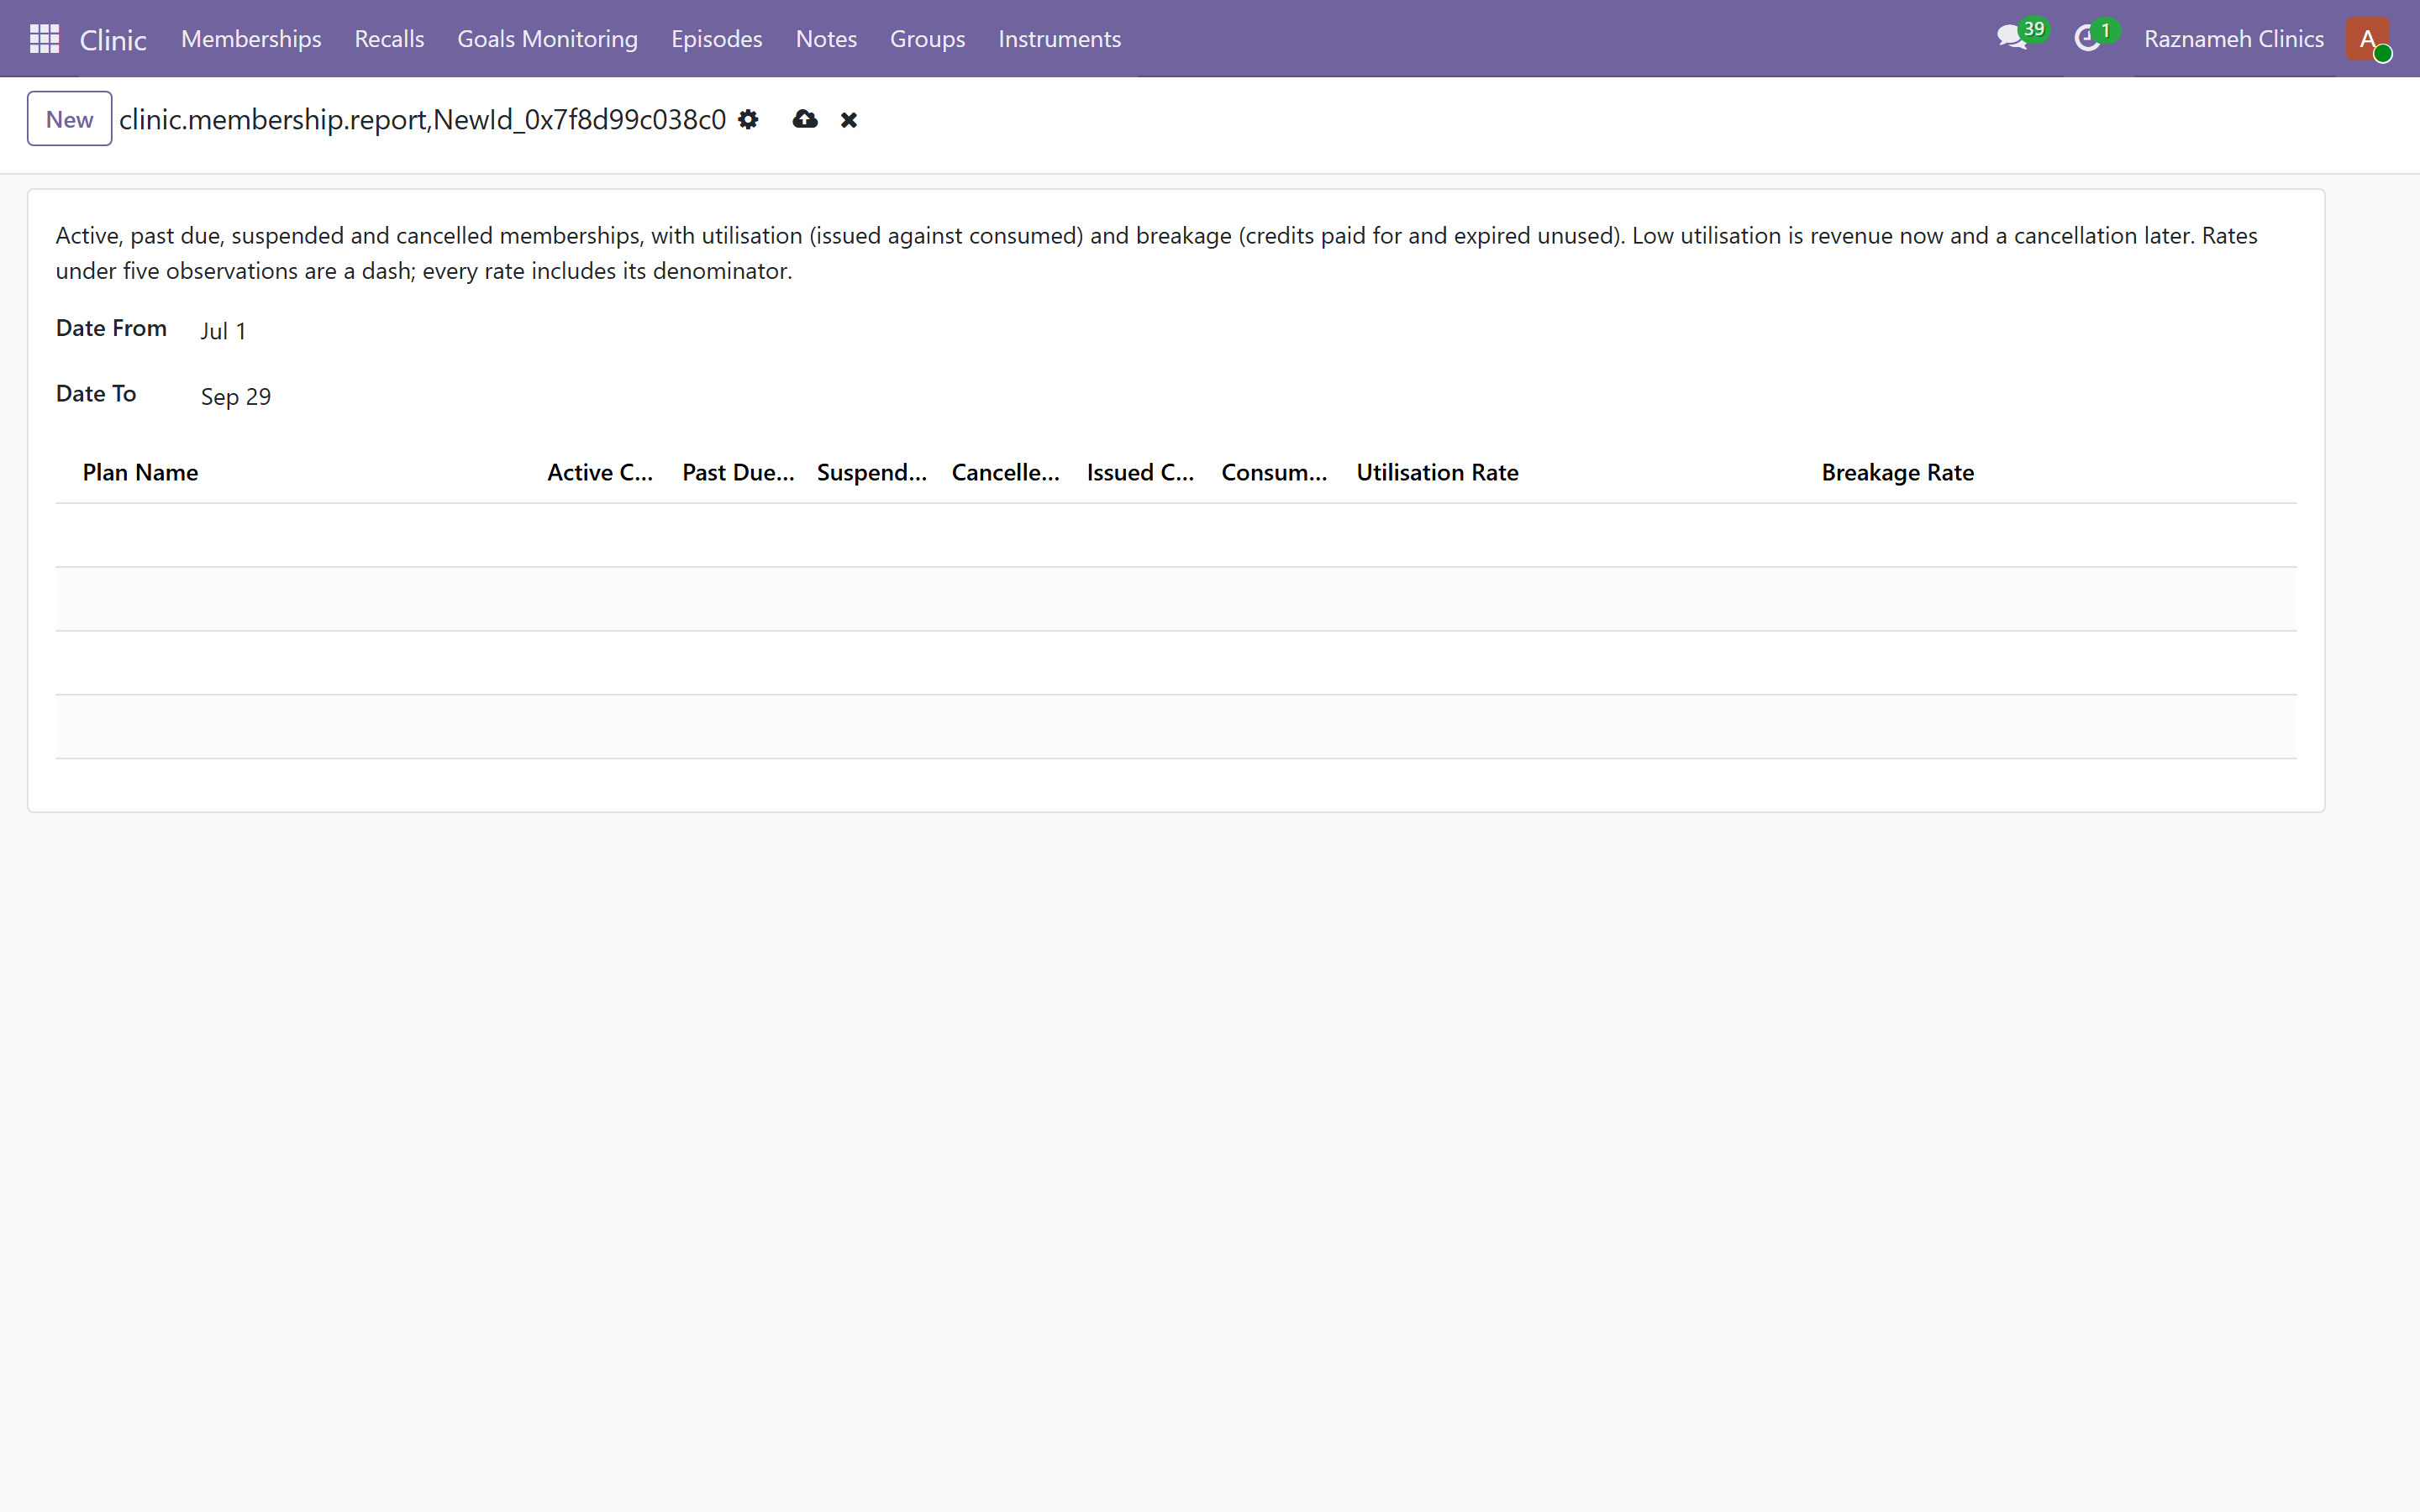Open the conversations icon showing 39 messages
The width and height of the screenshot is (2420, 1512).
[2021, 38]
